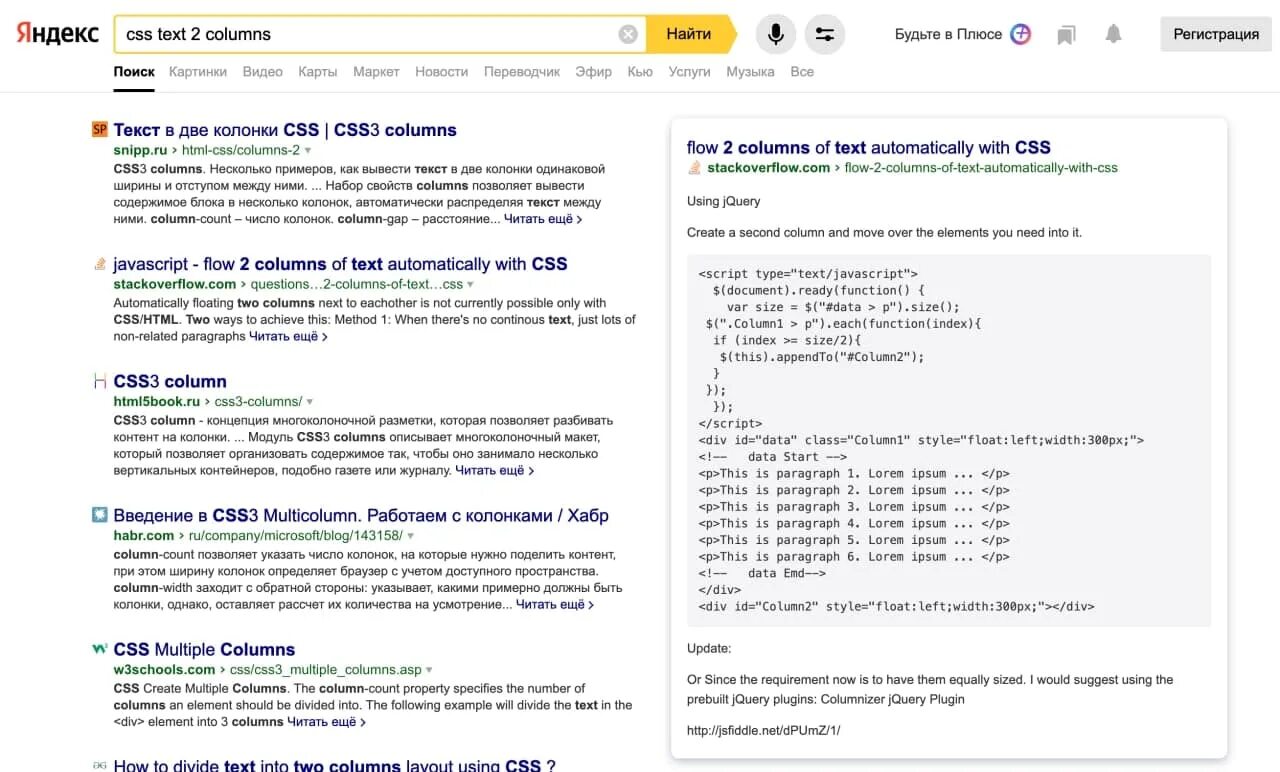
Task: Click the jQuery code block in answer card
Action: pos(949,440)
